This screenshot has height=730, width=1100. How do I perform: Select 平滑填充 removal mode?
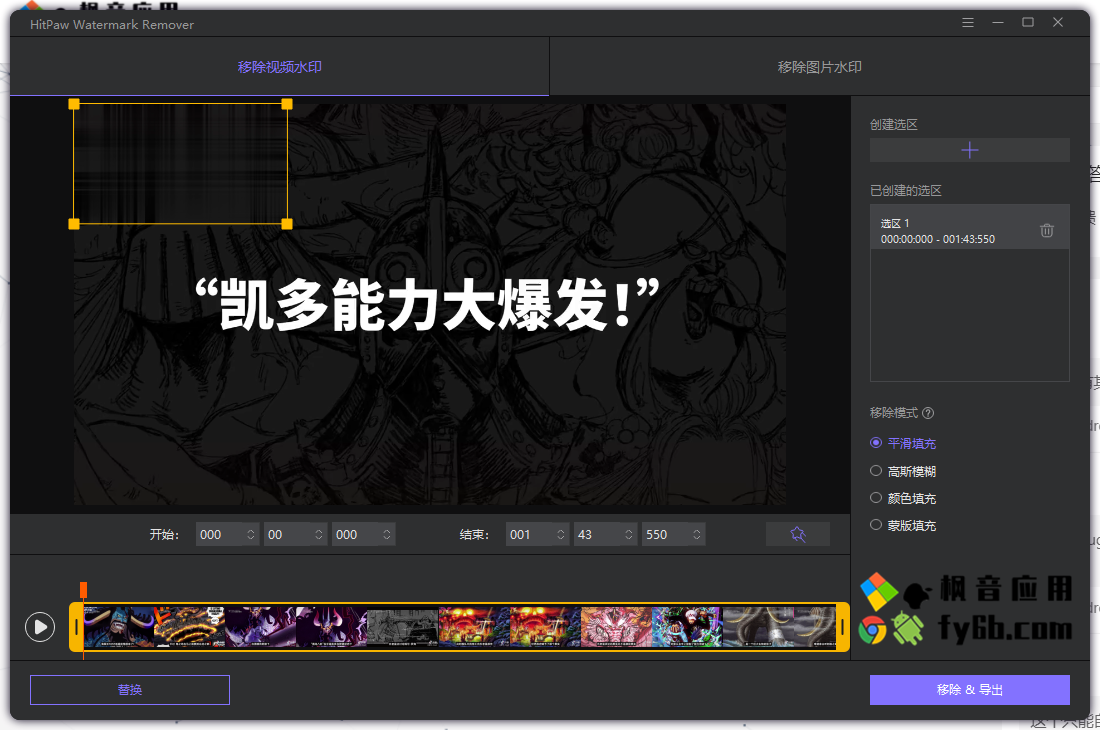point(903,443)
